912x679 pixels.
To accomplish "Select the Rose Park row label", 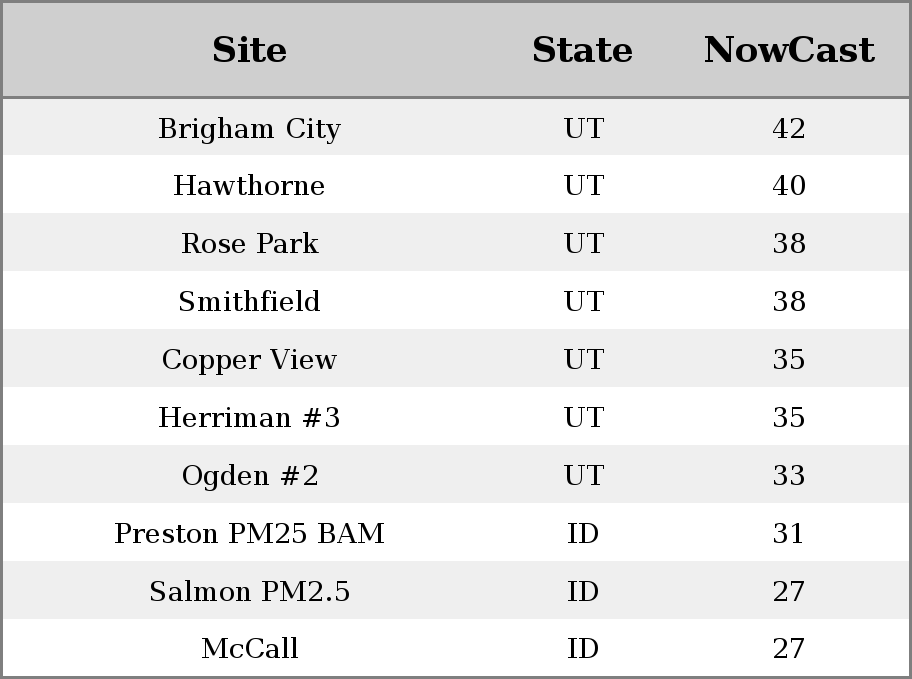I will tap(249, 244).
